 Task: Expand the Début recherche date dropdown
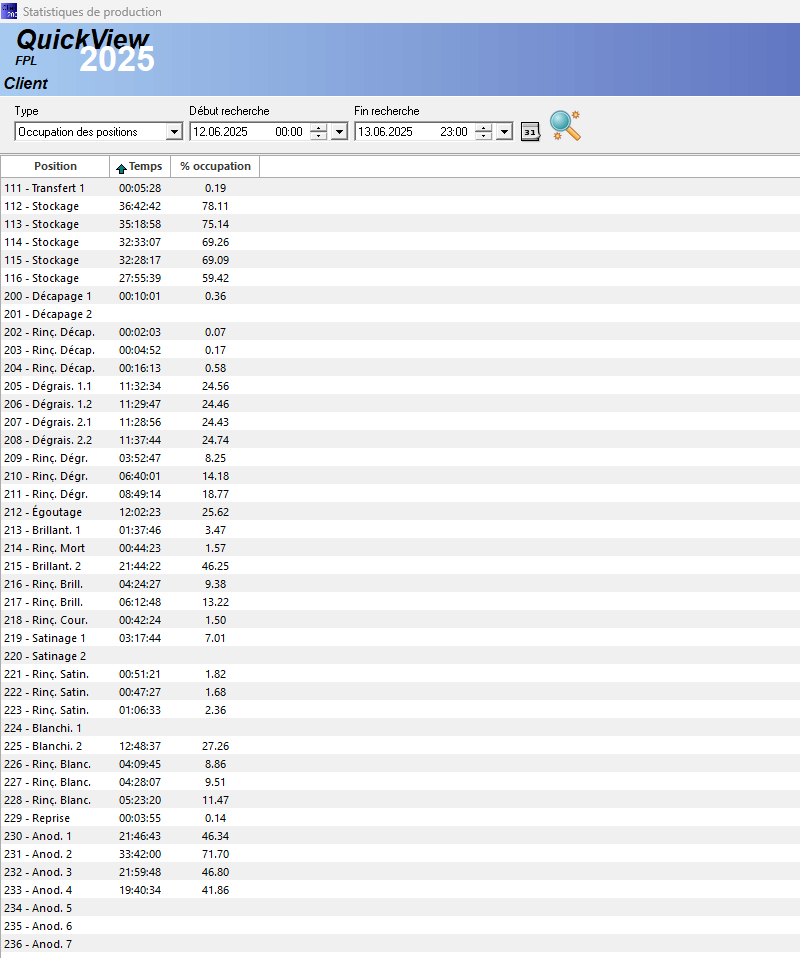339,132
